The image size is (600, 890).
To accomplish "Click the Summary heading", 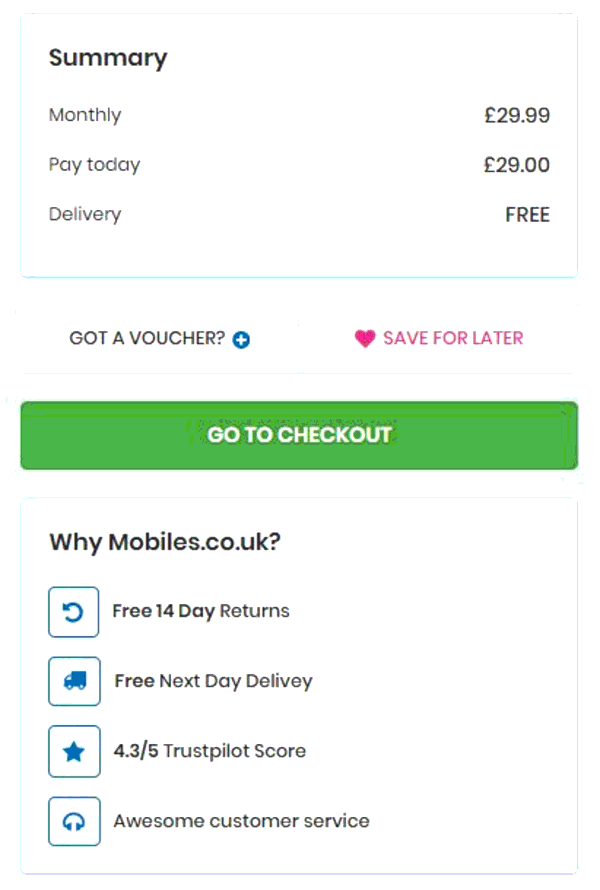I will [108, 58].
